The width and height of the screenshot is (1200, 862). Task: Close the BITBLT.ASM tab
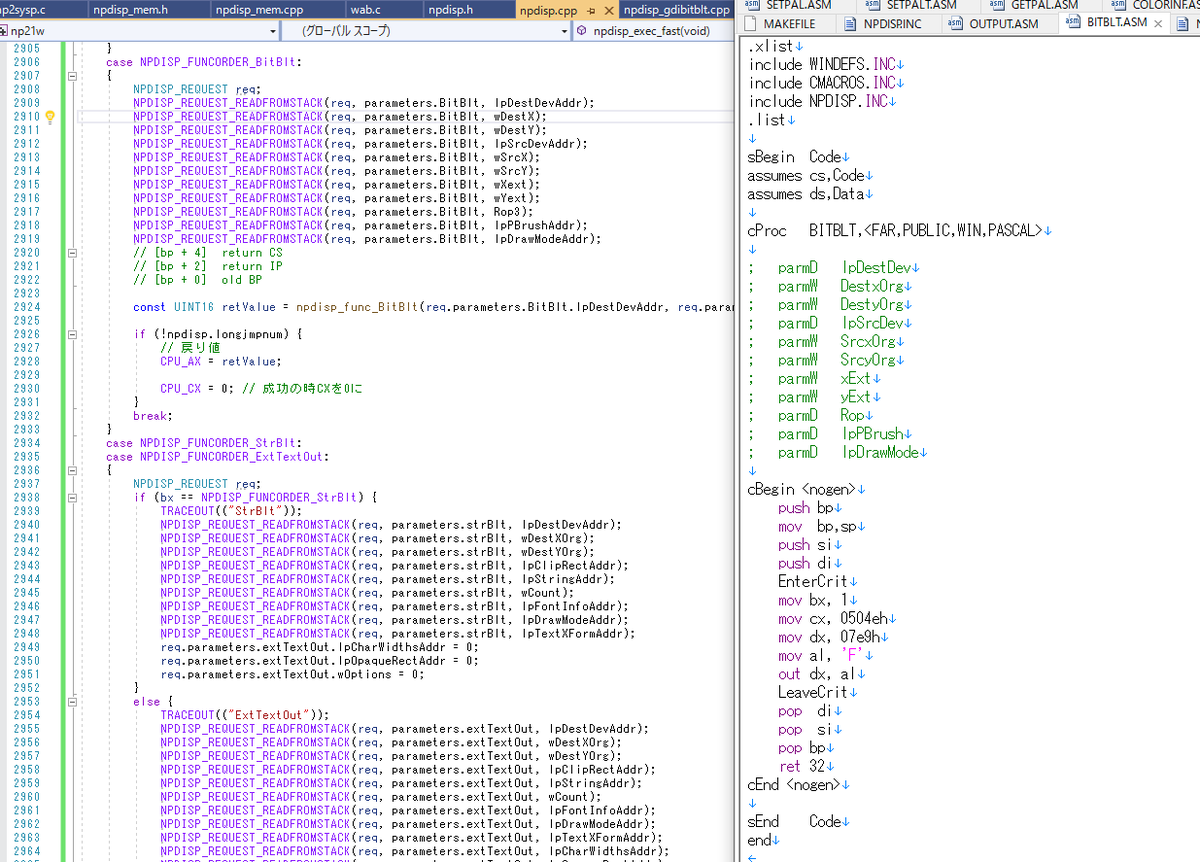pyautogui.click(x=1159, y=23)
